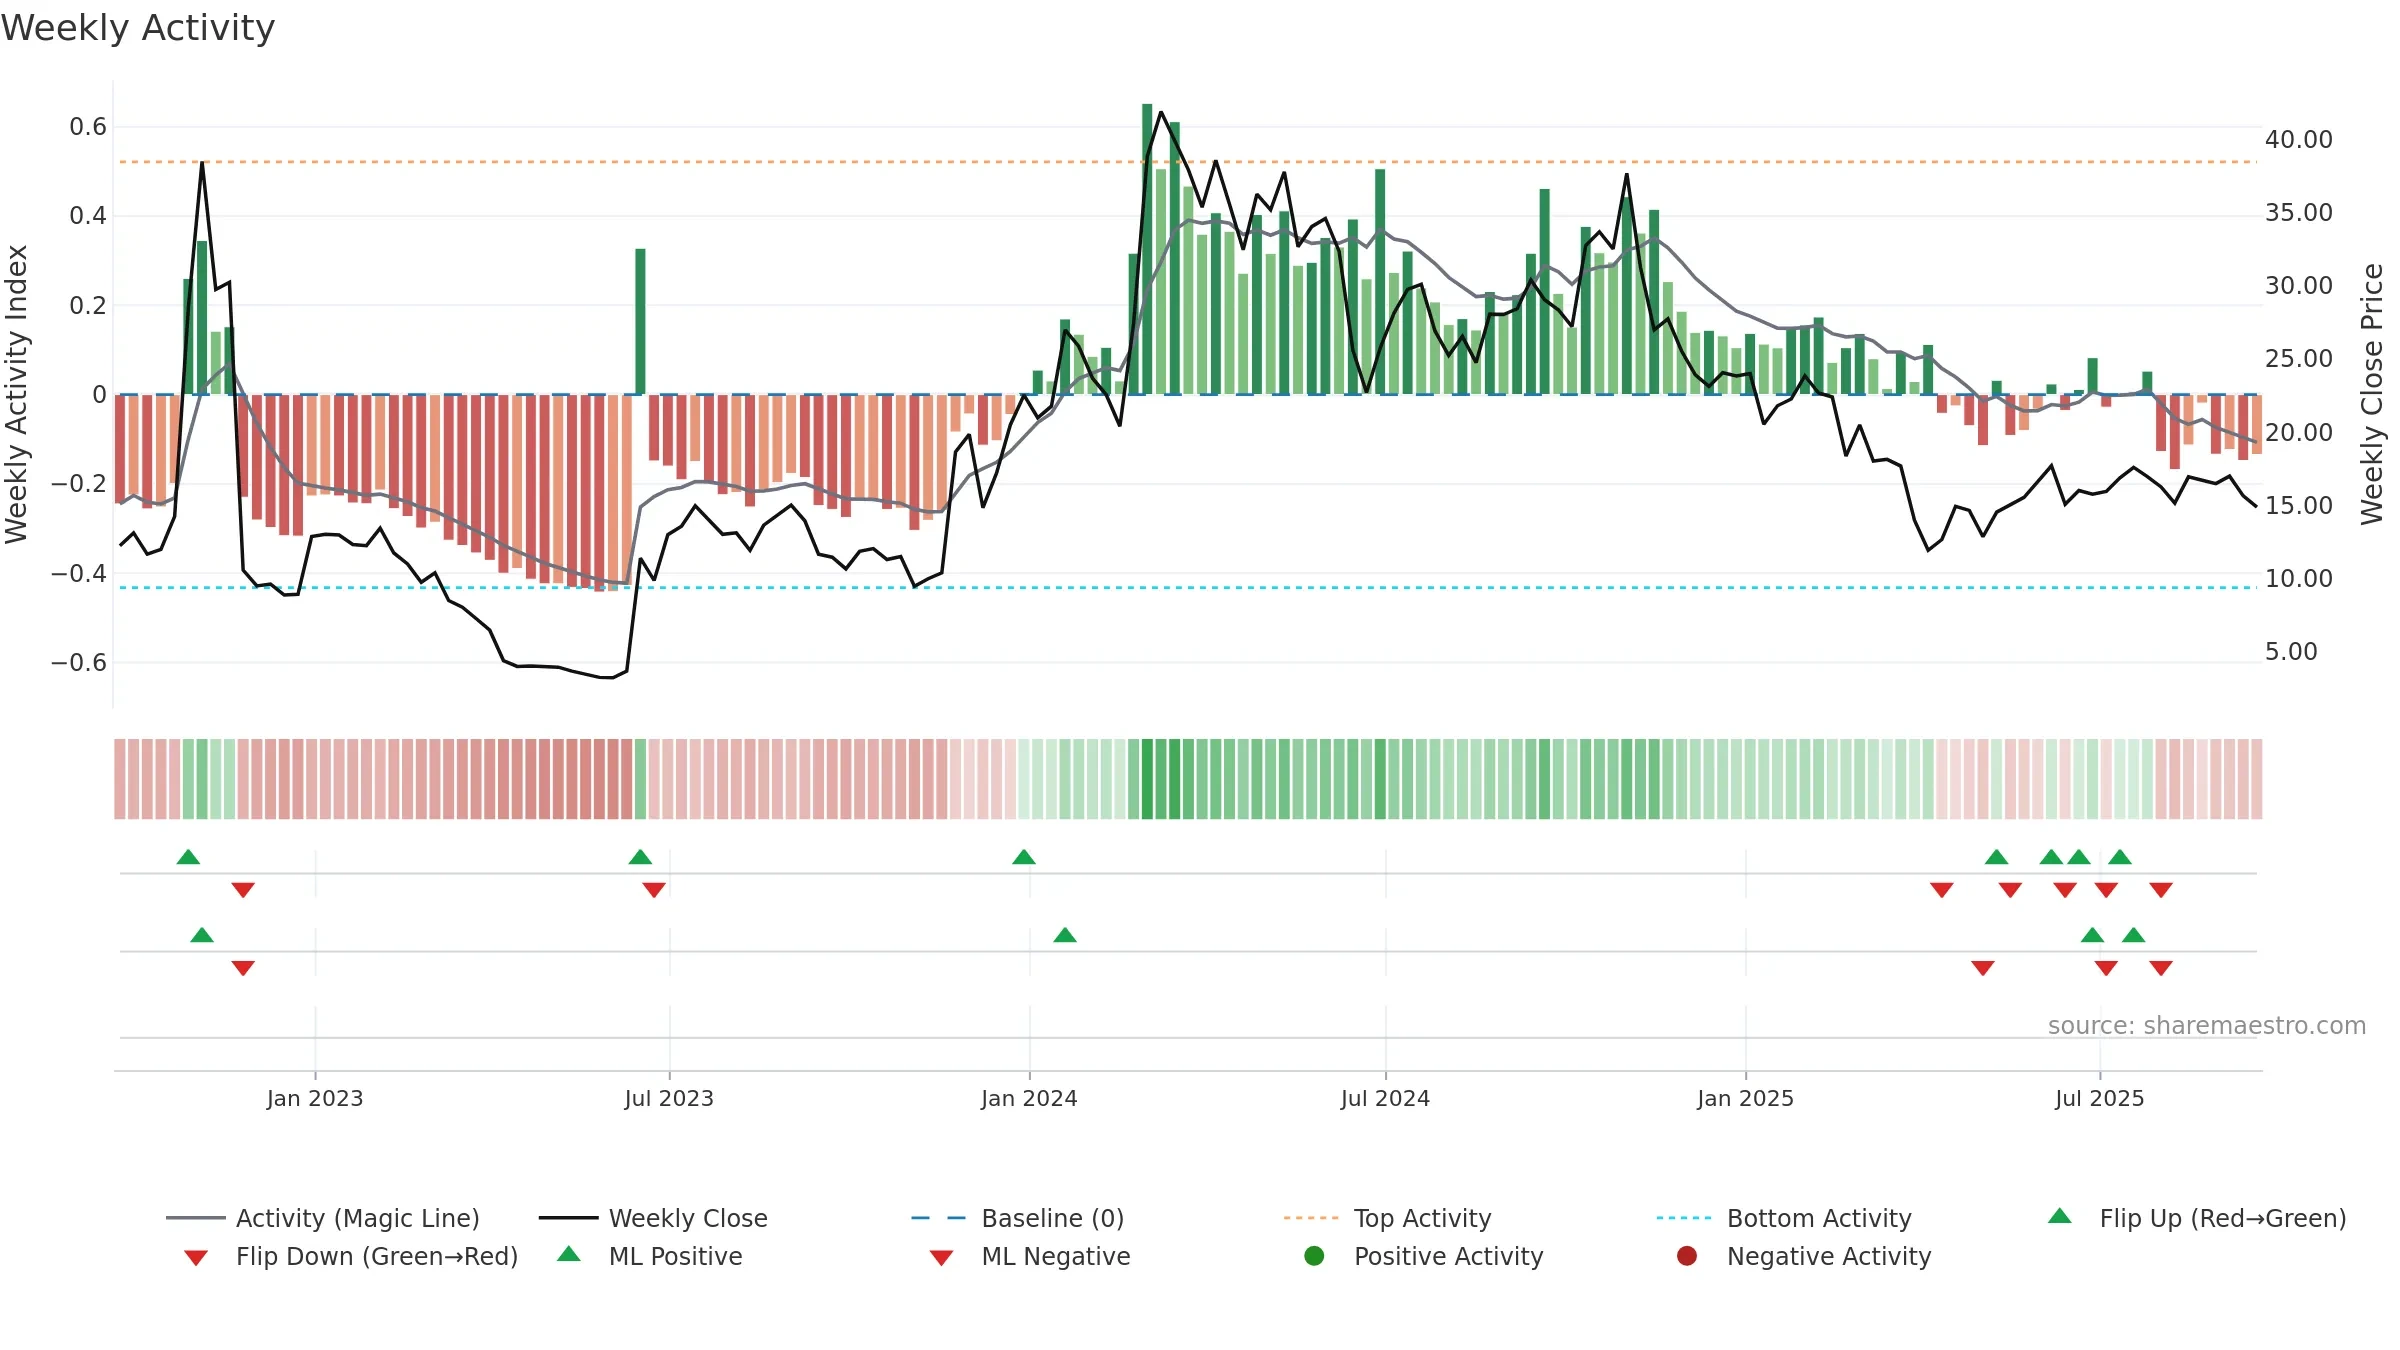Click the green ML Positive legend triangle

click(569, 1254)
